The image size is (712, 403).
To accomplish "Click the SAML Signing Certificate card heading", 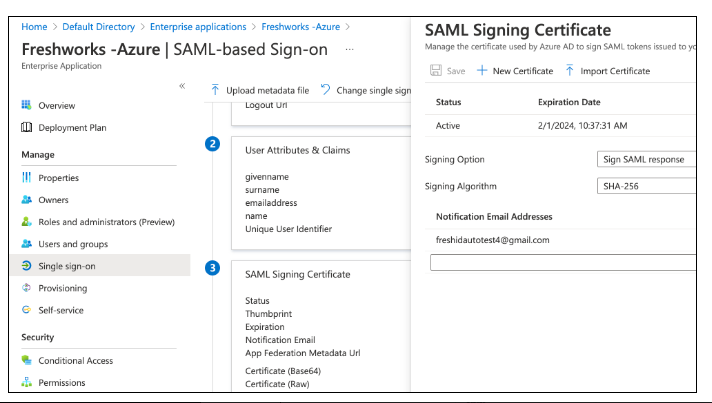I will 297,274.
